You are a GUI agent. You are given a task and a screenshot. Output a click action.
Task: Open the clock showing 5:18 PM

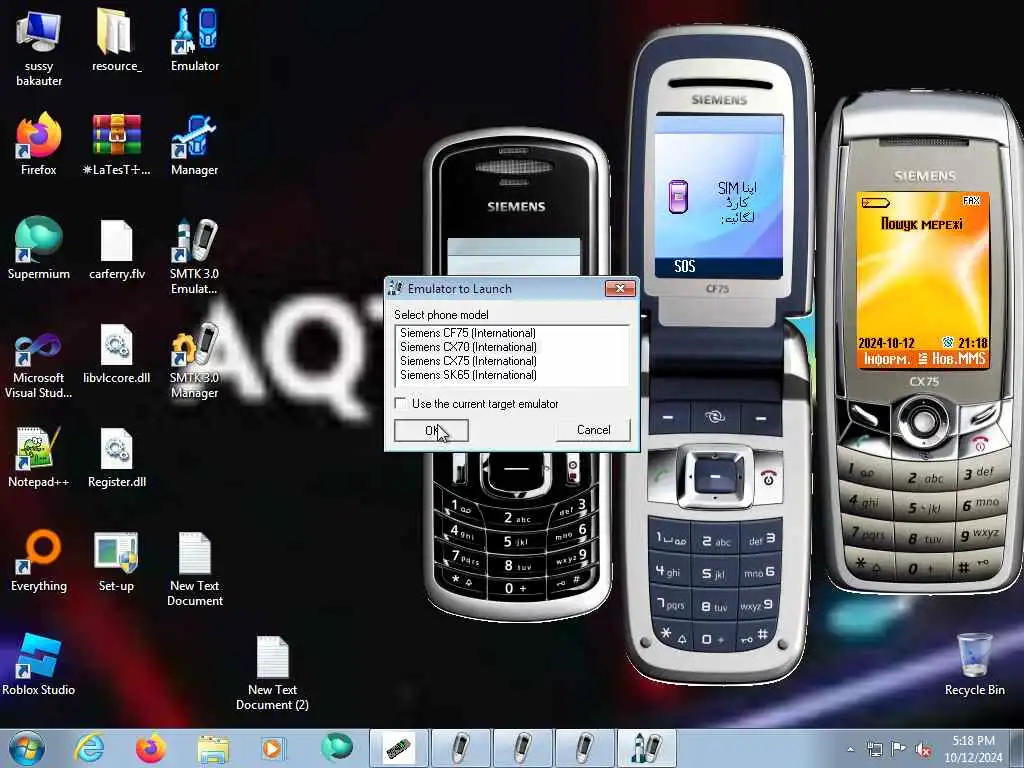point(973,748)
